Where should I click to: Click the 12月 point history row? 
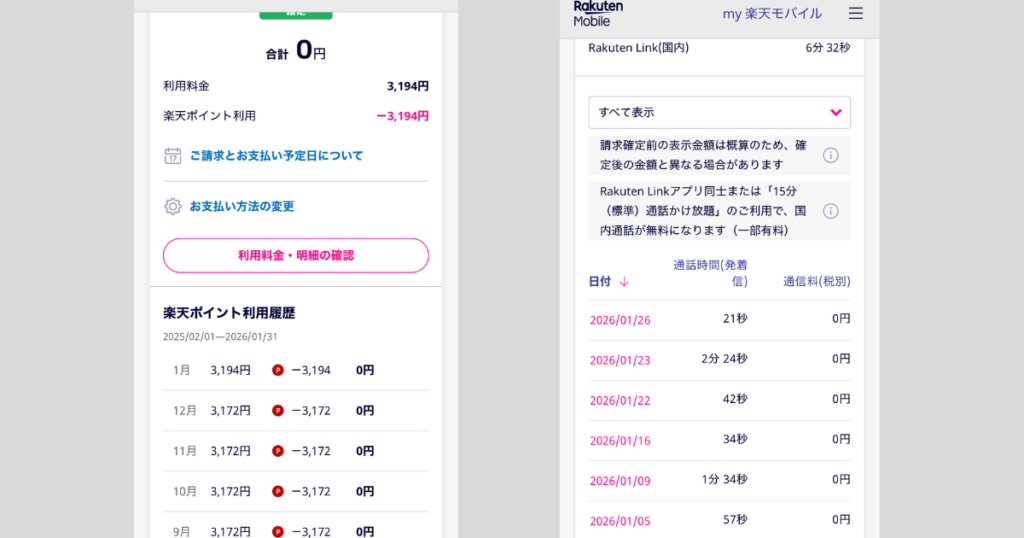pos(295,410)
